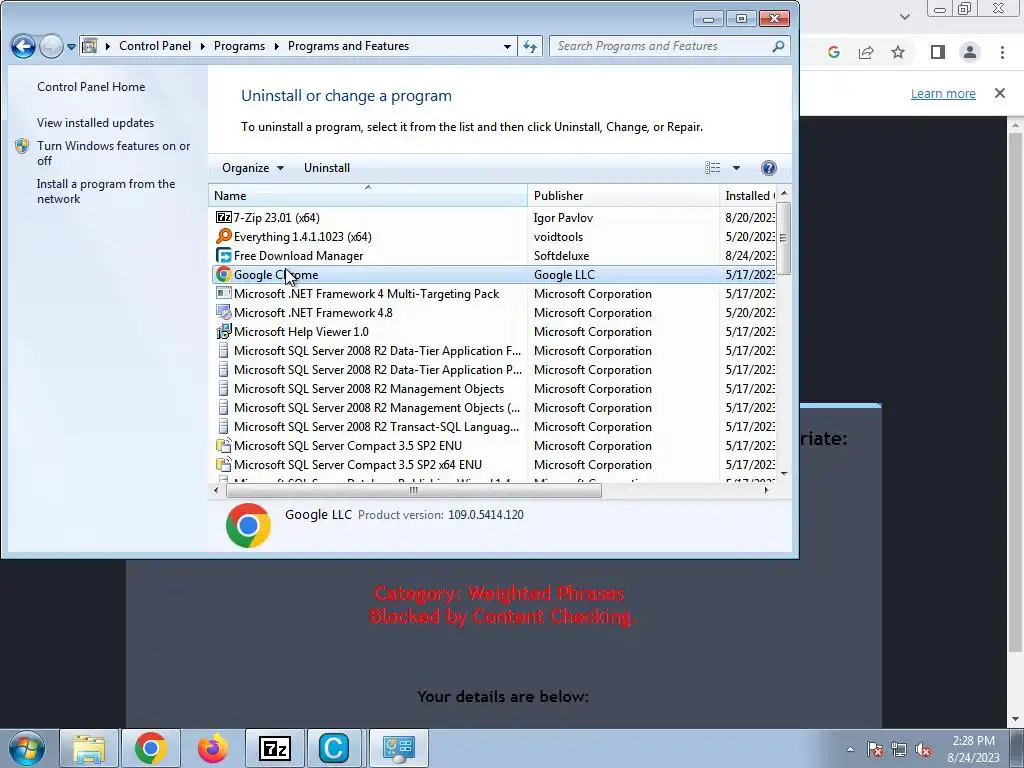Launch Firefox from the taskbar
Screen dimensions: 1024x768
[x=213, y=748]
